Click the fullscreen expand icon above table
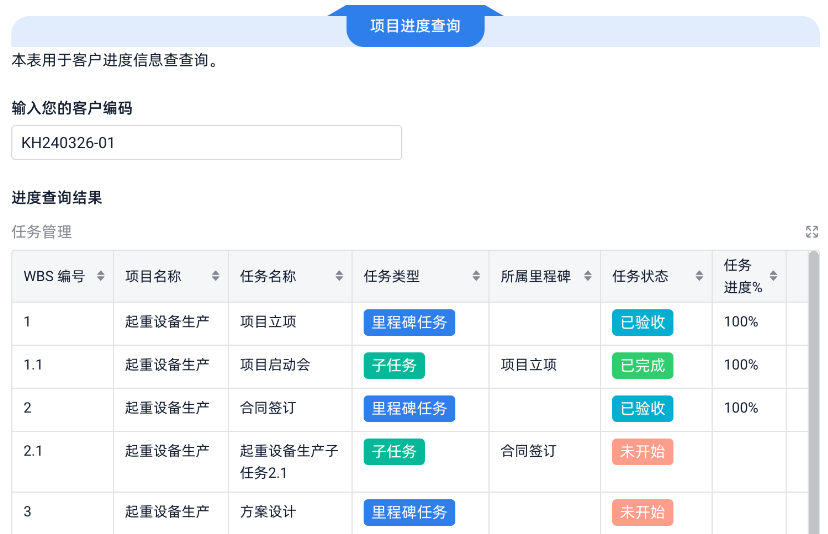This screenshot has width=828, height=534. [x=812, y=232]
